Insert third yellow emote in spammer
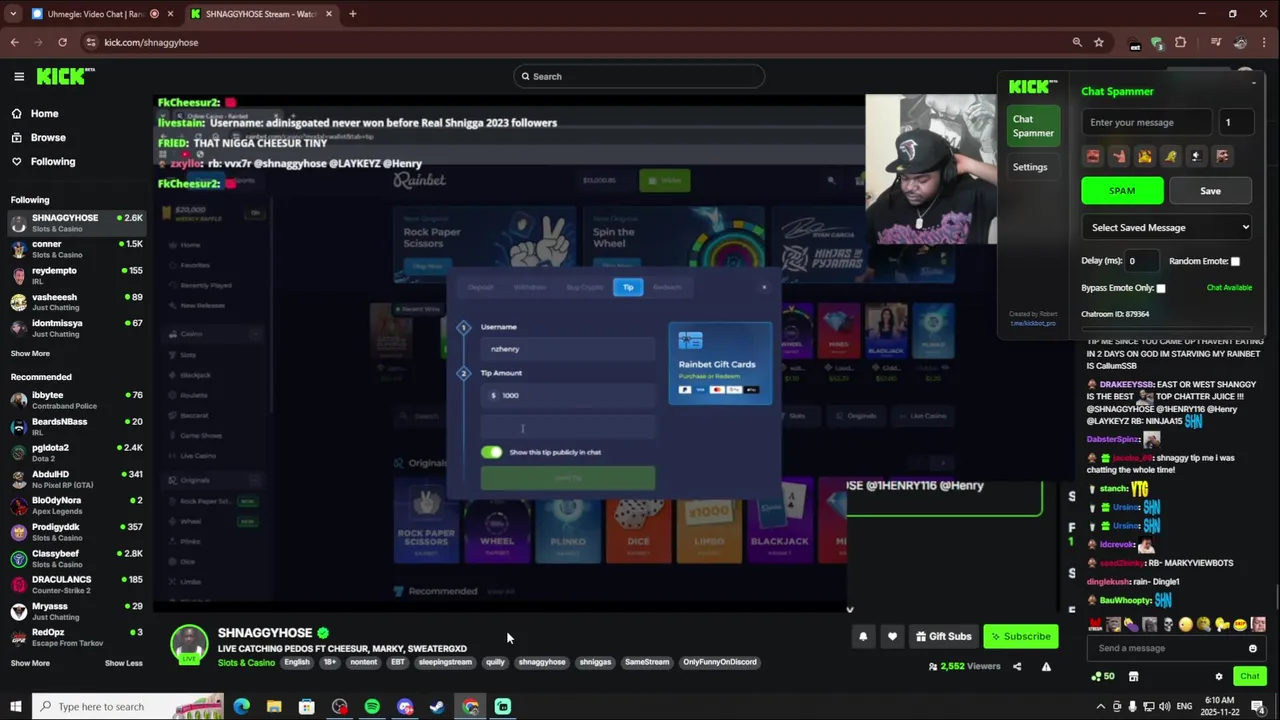 tap(1145, 156)
